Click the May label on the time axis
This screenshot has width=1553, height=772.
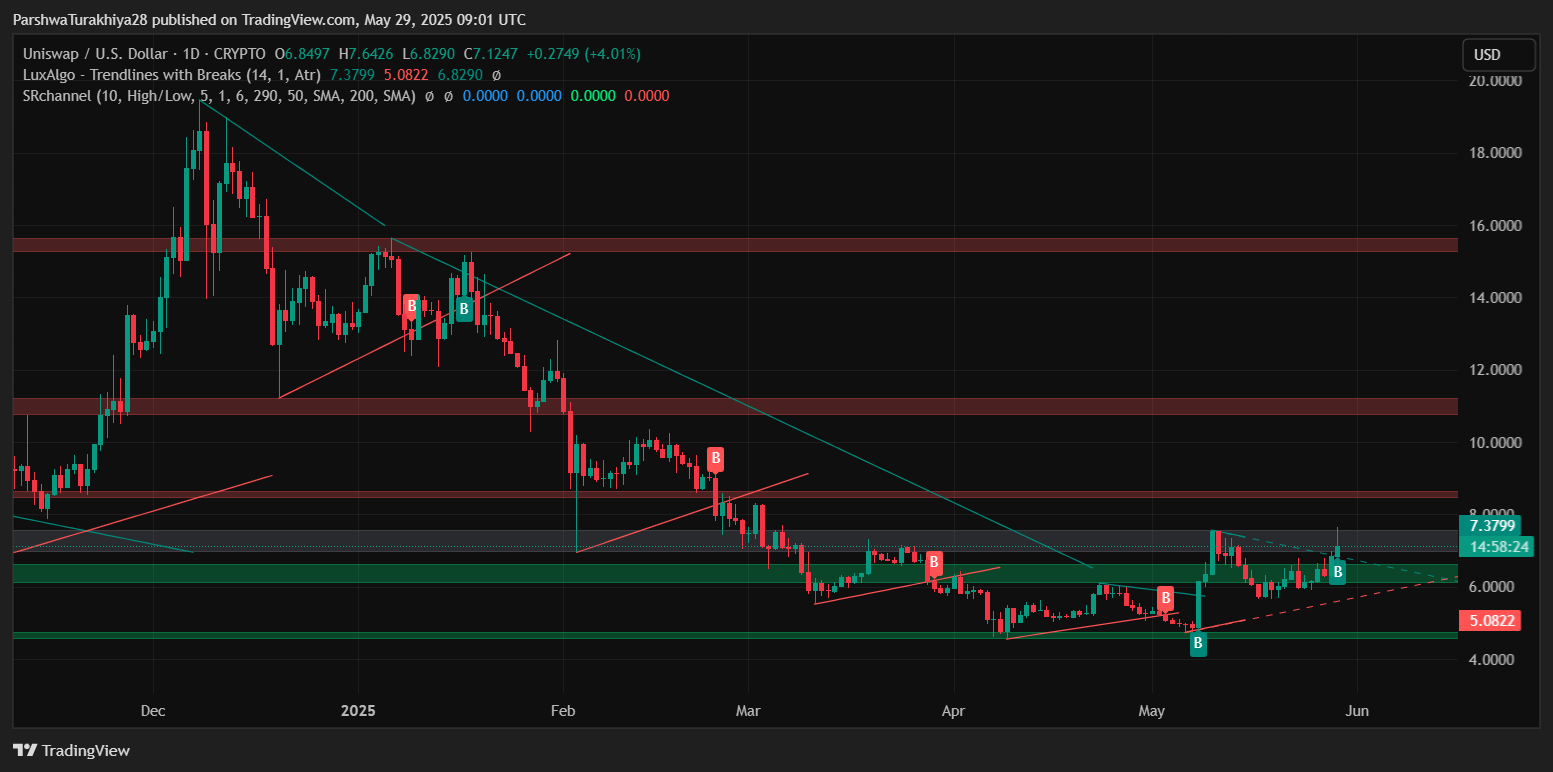(1152, 711)
